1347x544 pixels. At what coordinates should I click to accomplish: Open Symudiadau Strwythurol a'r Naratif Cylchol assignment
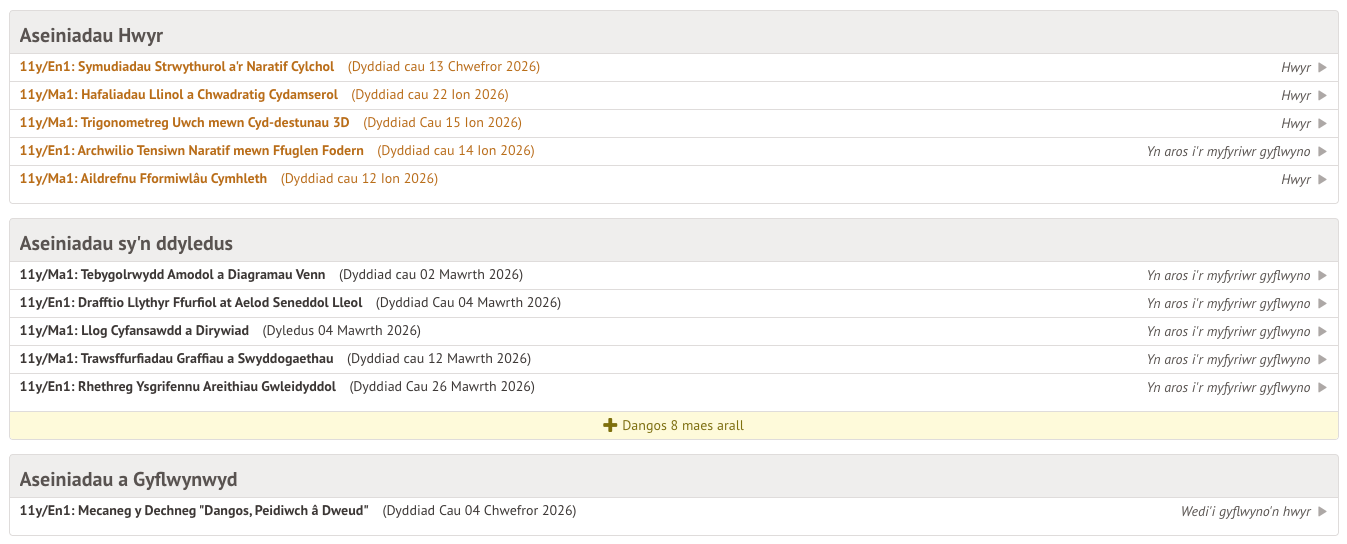point(177,67)
